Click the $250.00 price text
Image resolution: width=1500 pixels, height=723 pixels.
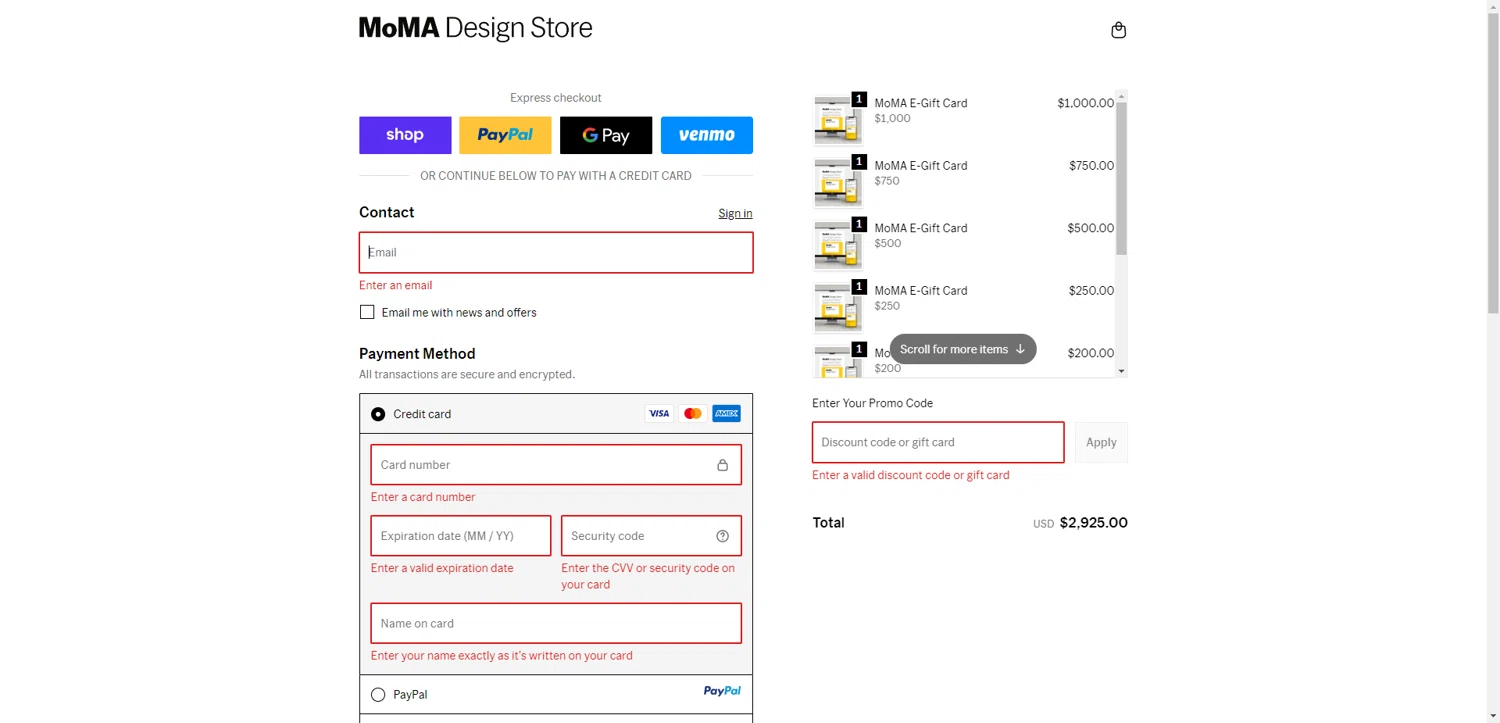1091,291
